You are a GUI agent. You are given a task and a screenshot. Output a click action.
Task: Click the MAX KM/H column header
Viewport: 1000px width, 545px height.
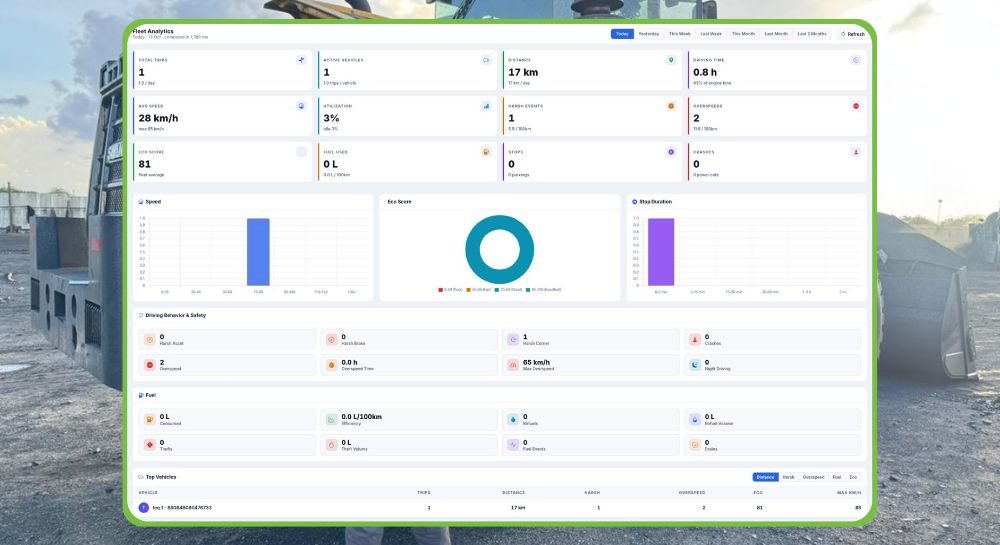[849, 493]
